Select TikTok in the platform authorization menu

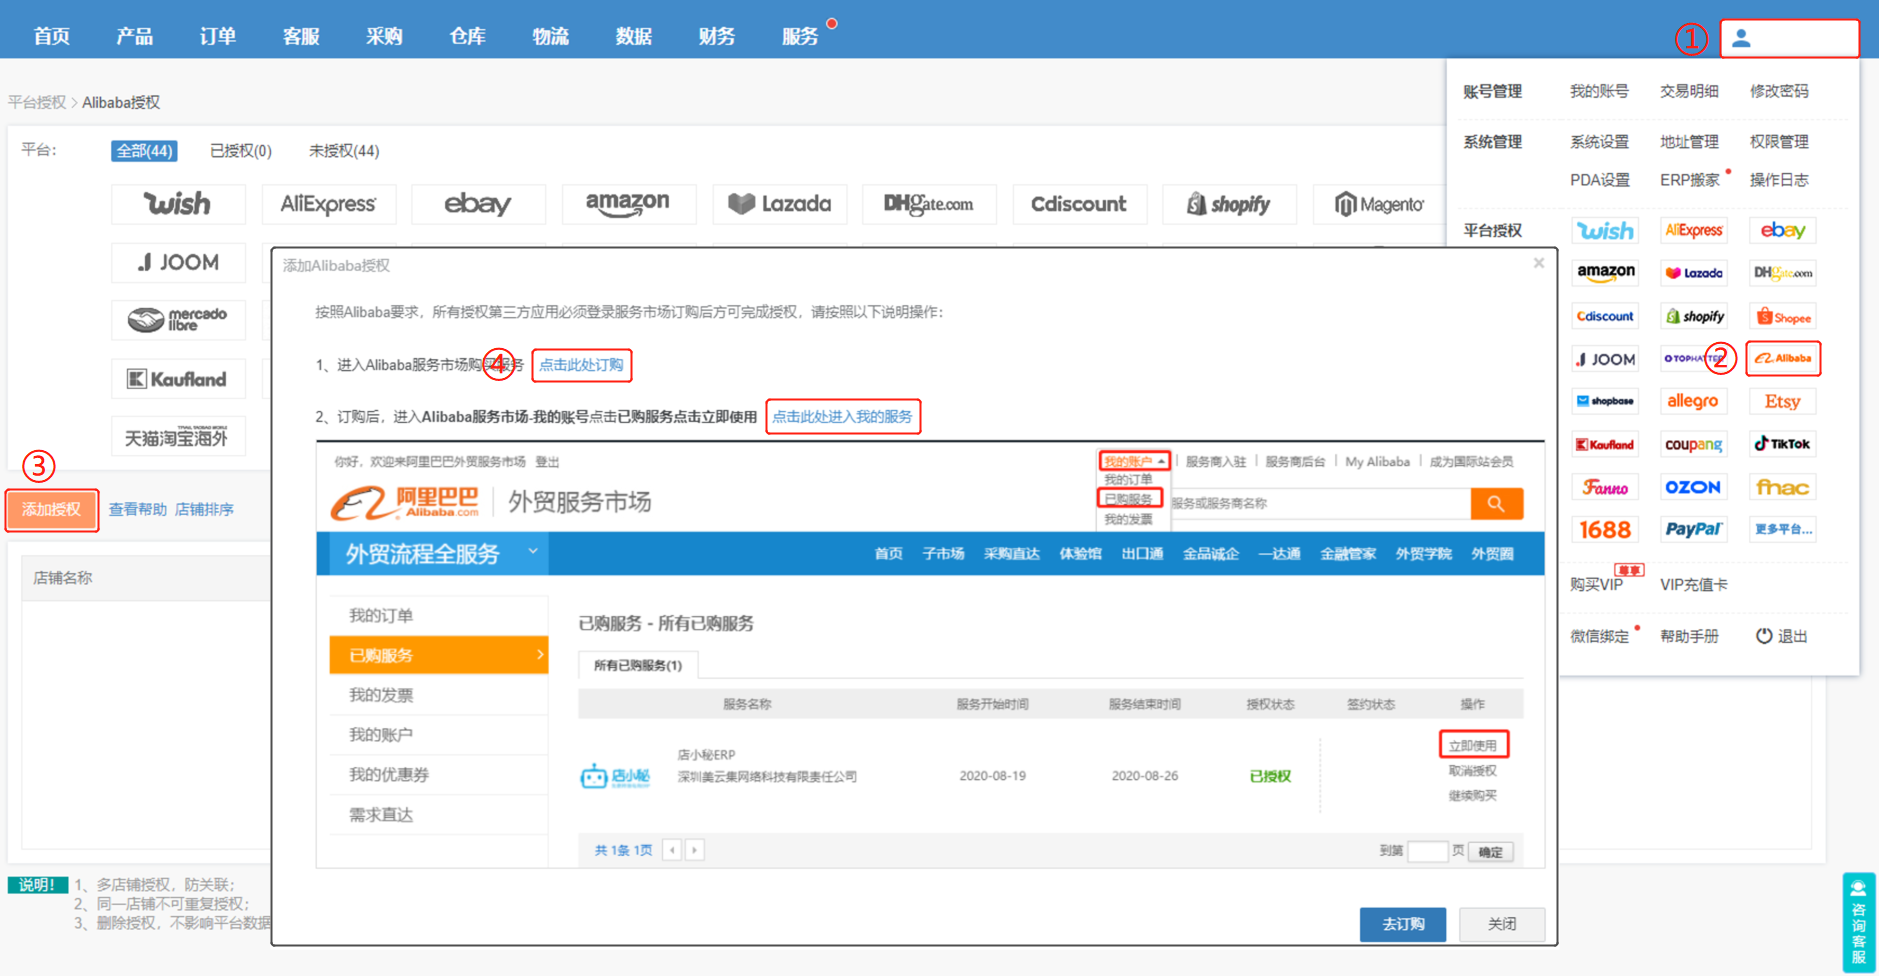1782,443
